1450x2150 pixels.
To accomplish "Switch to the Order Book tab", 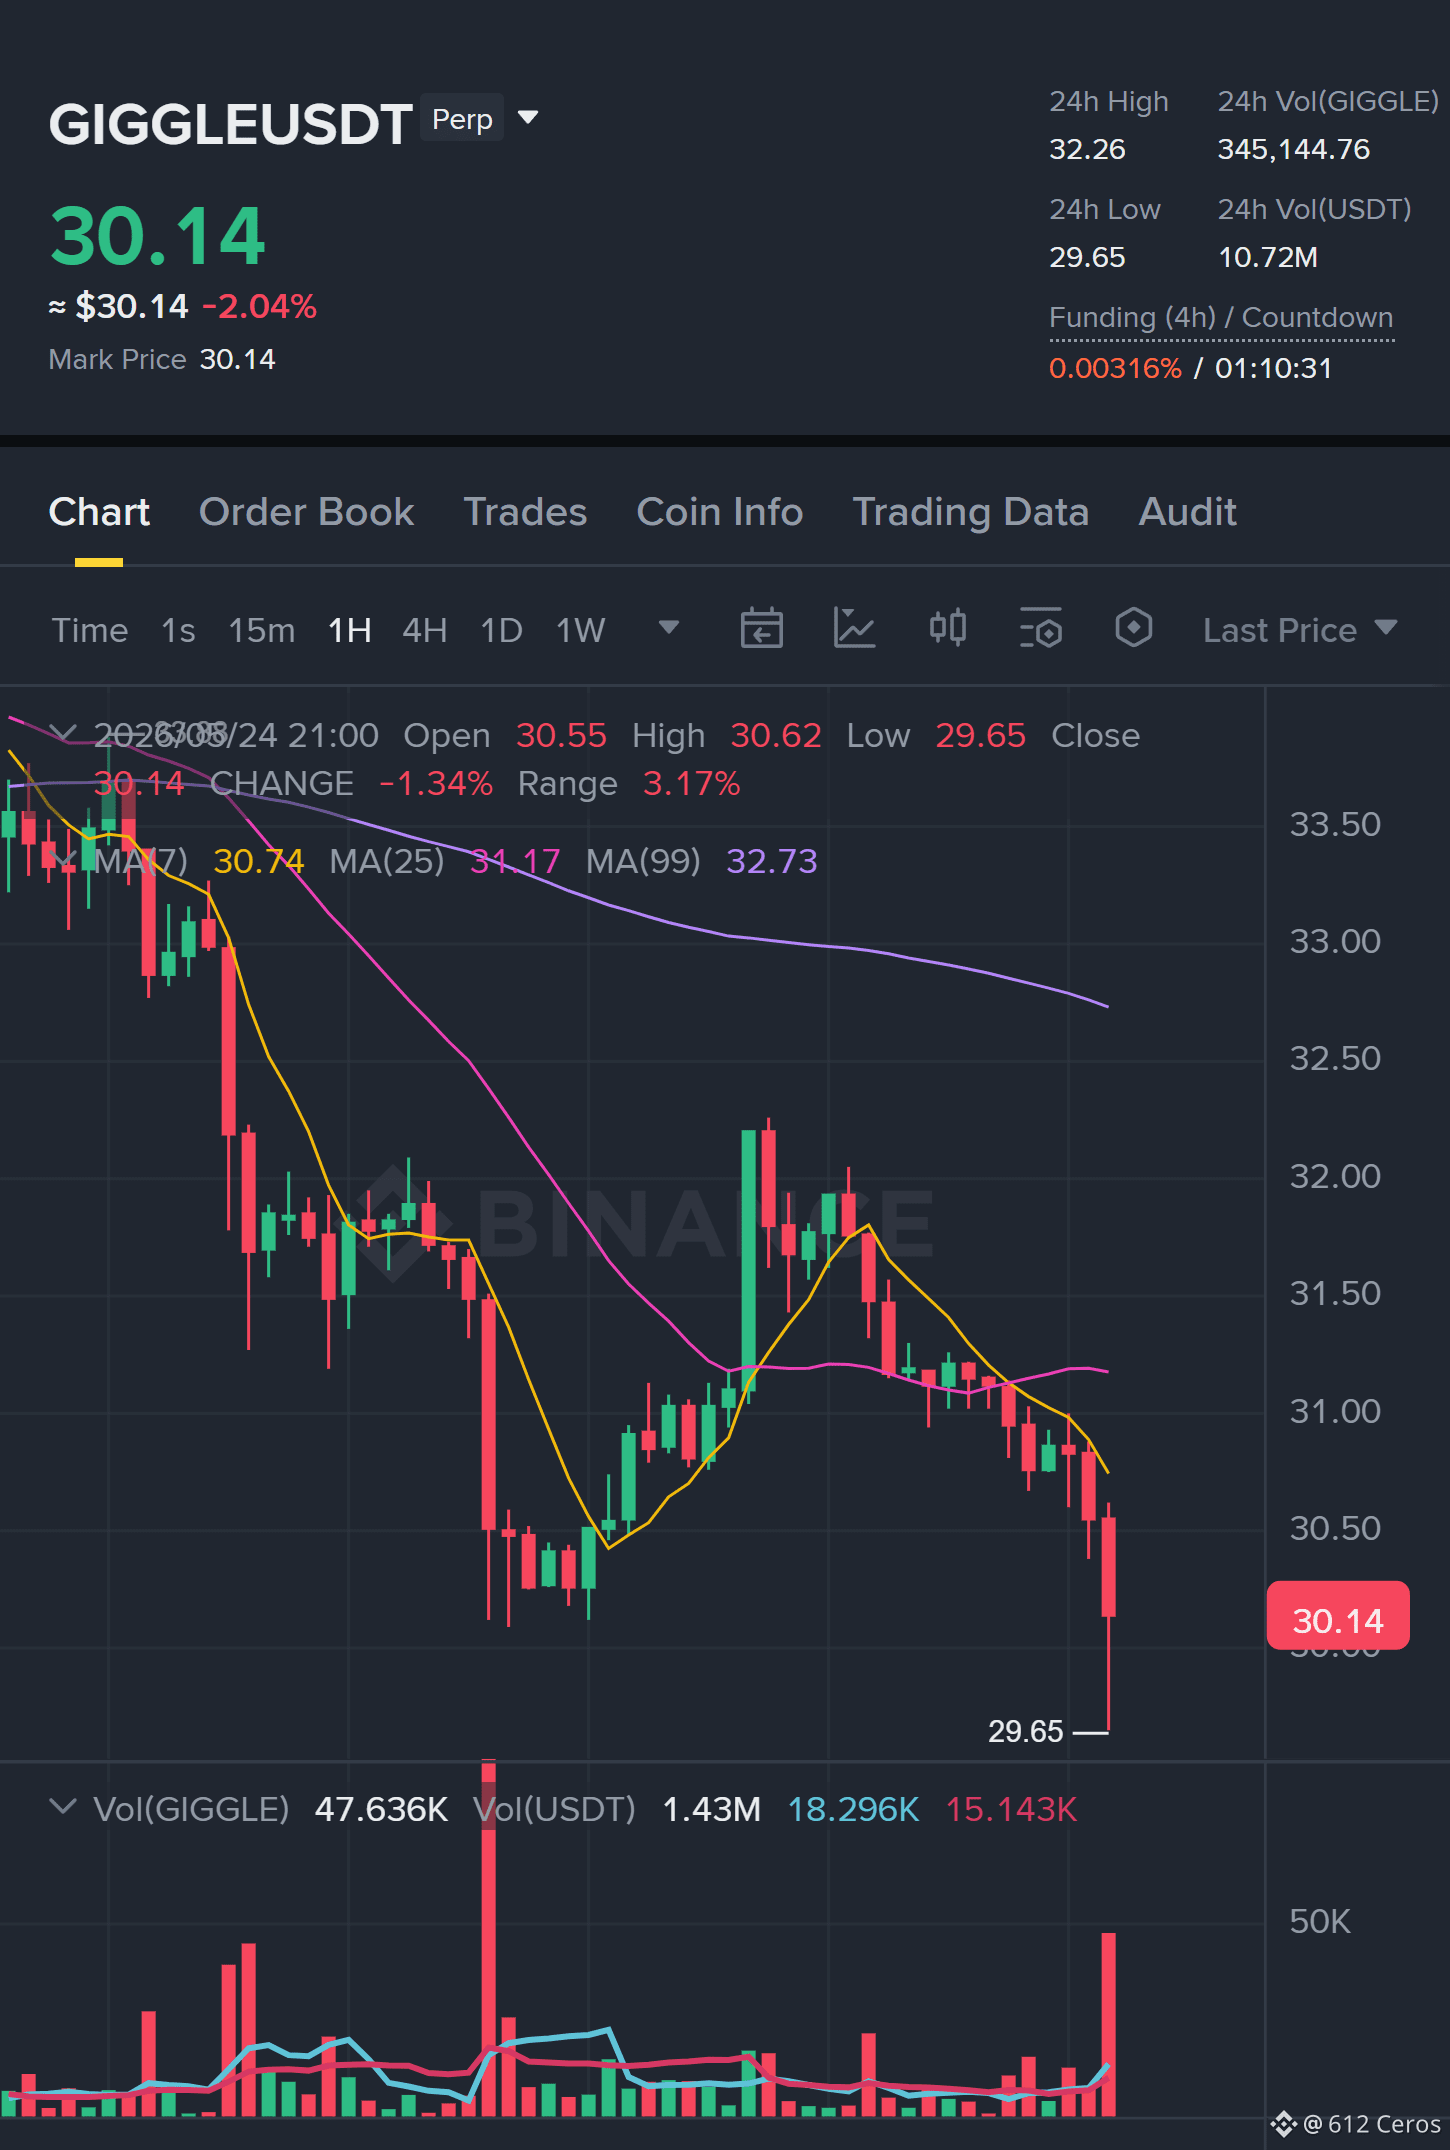I will point(306,512).
